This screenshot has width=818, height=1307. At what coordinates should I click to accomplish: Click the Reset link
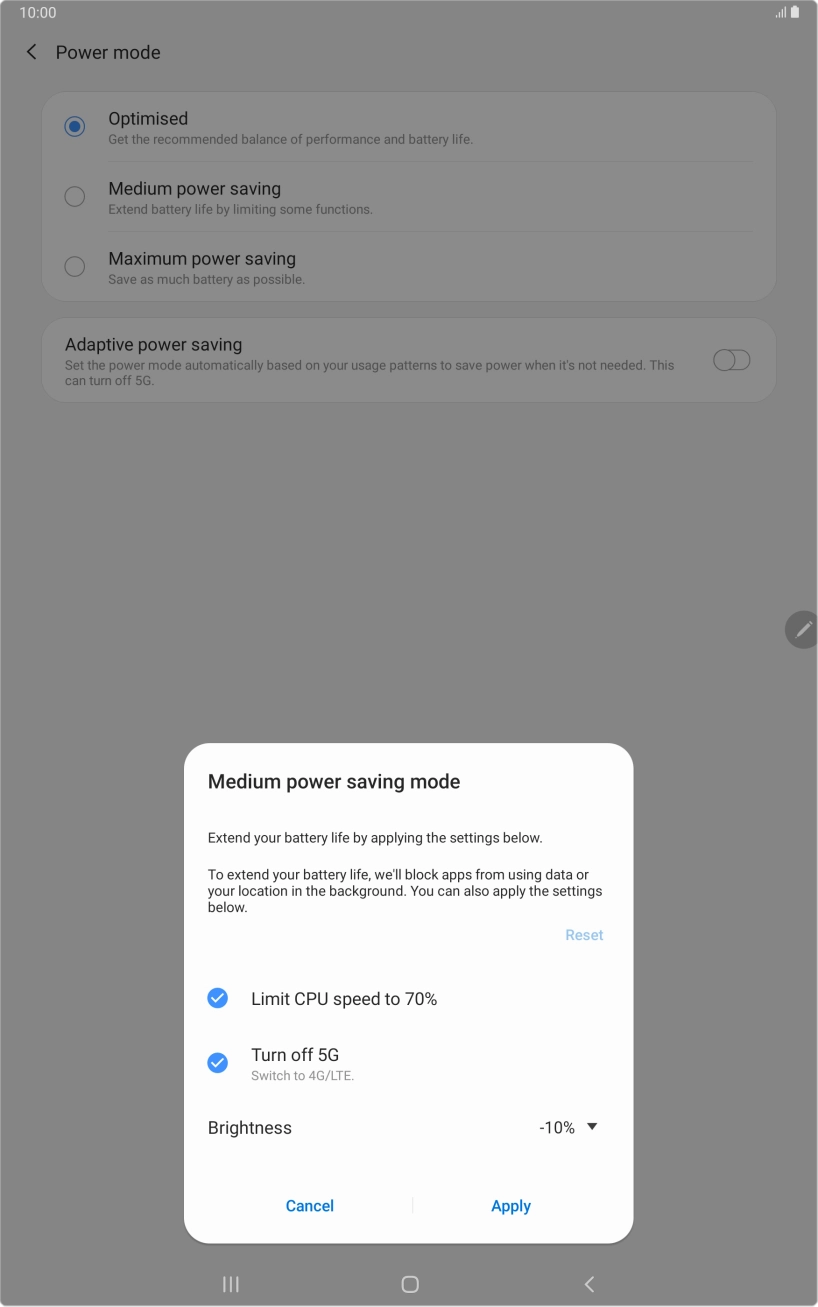(x=584, y=935)
